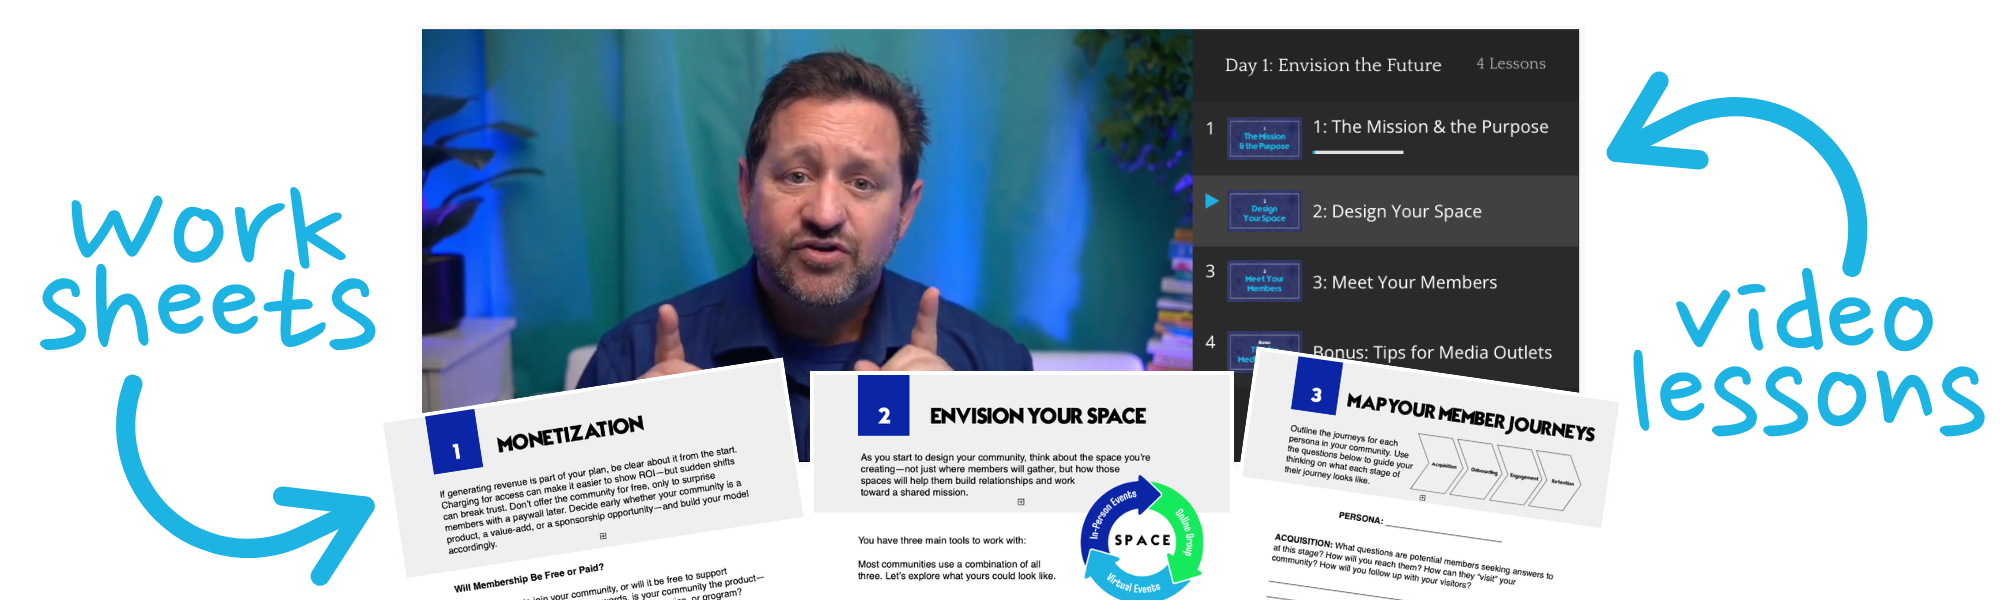The width and height of the screenshot is (2000, 600).
Task: Click the blue number 1 worksheet badge
Action: click(x=455, y=441)
